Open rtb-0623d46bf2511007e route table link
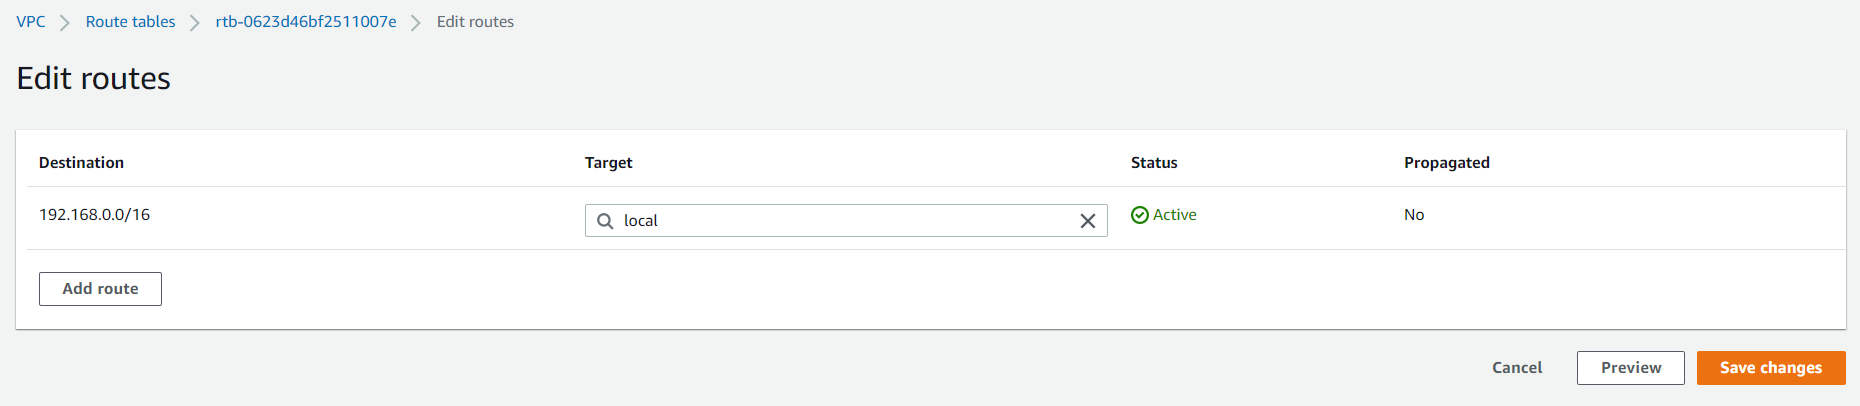Viewport: 1860px width, 406px height. coord(306,22)
